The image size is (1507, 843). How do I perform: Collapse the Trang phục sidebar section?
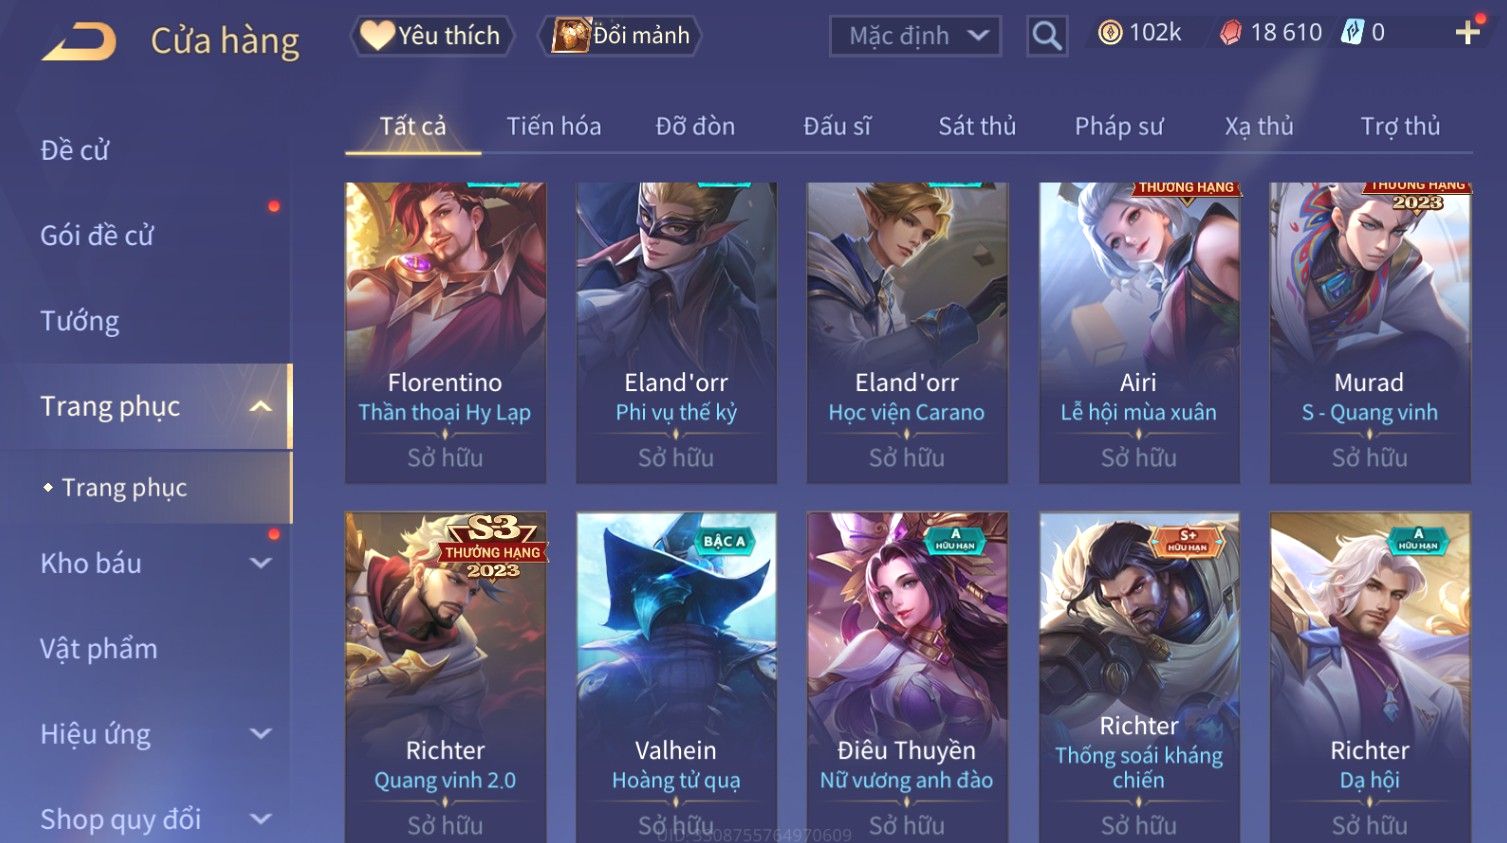(261, 407)
